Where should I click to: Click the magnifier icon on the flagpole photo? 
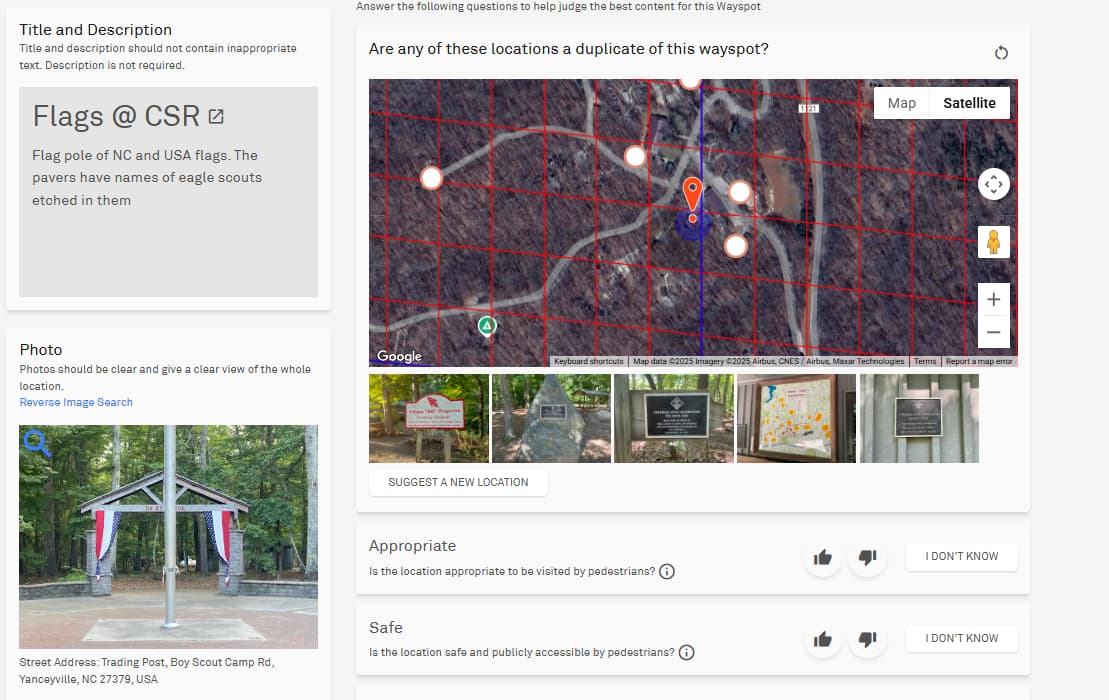(37, 443)
